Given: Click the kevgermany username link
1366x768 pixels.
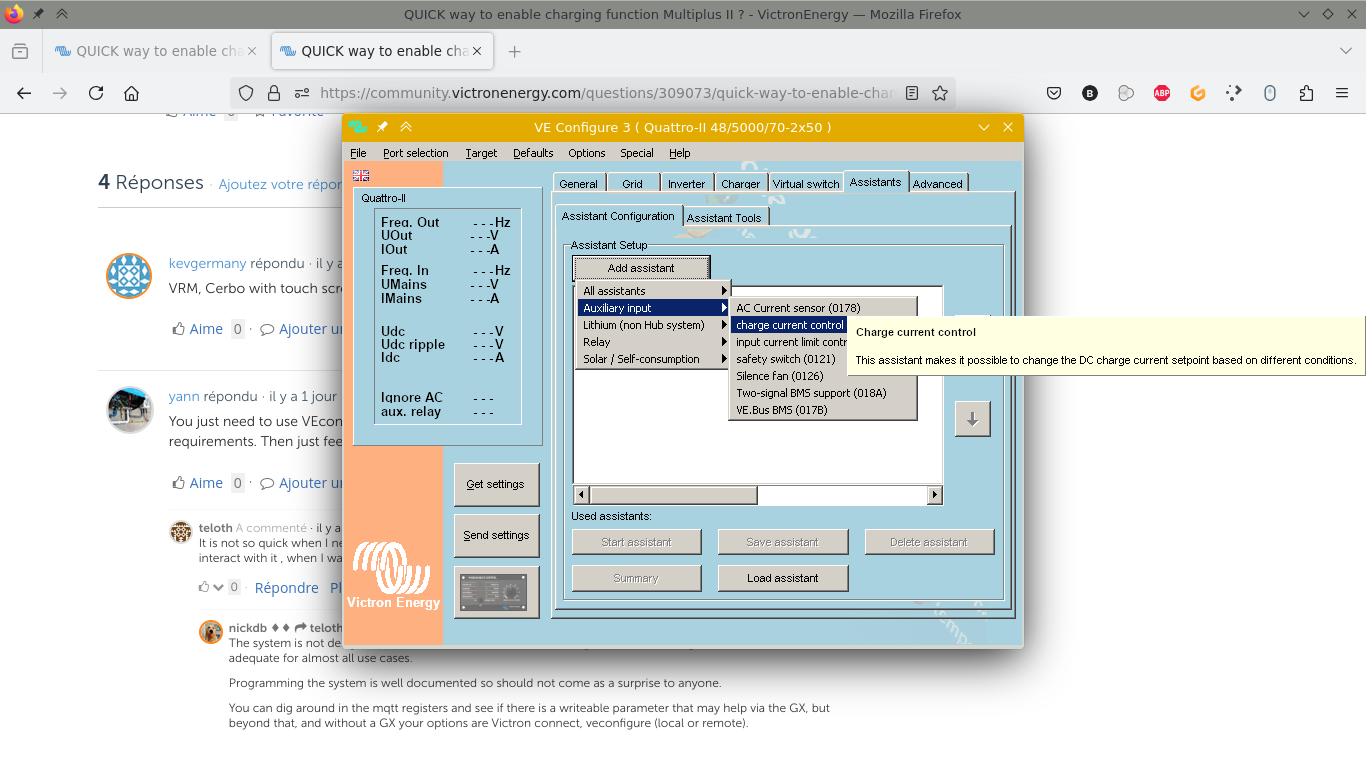Looking at the screenshot, I should 208,263.
